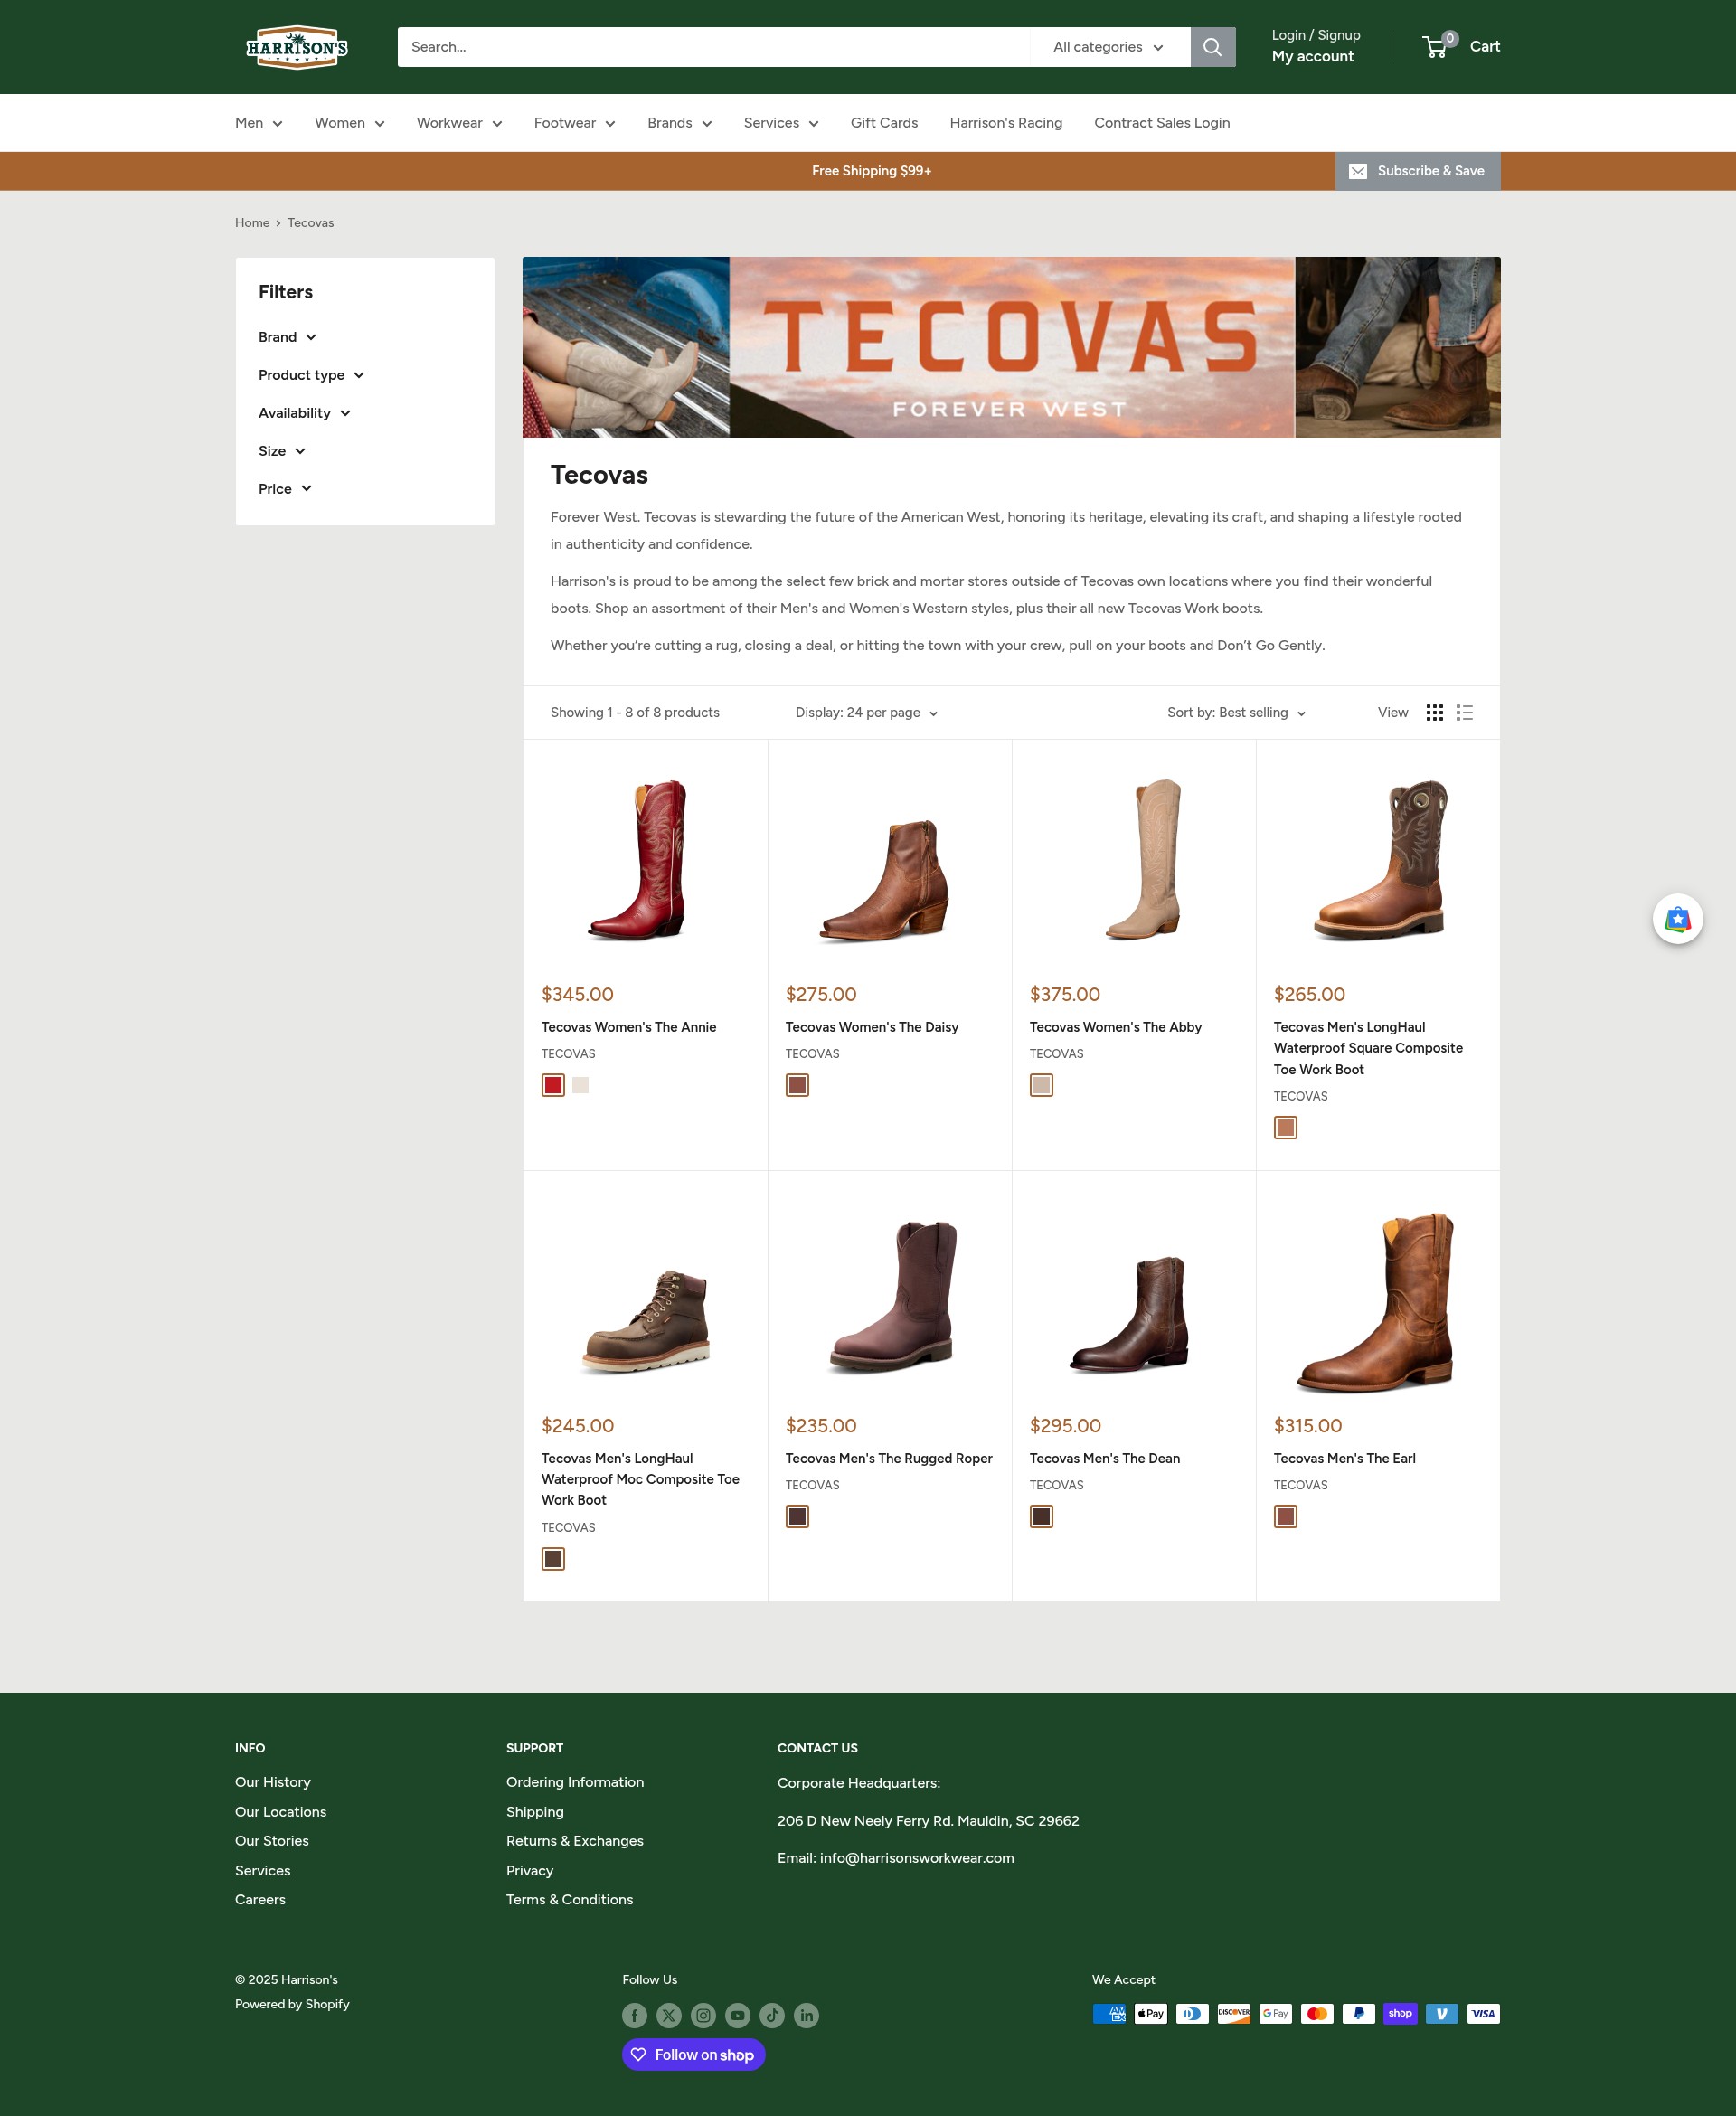The width and height of the screenshot is (1736, 2116).
Task: Click the PayPal payment icon
Action: click(x=1358, y=2013)
